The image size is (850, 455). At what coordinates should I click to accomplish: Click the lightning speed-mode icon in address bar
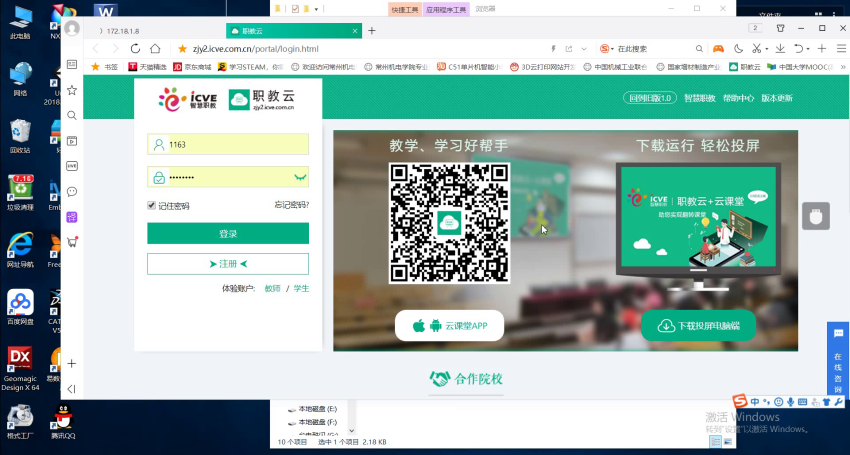click(x=553, y=48)
